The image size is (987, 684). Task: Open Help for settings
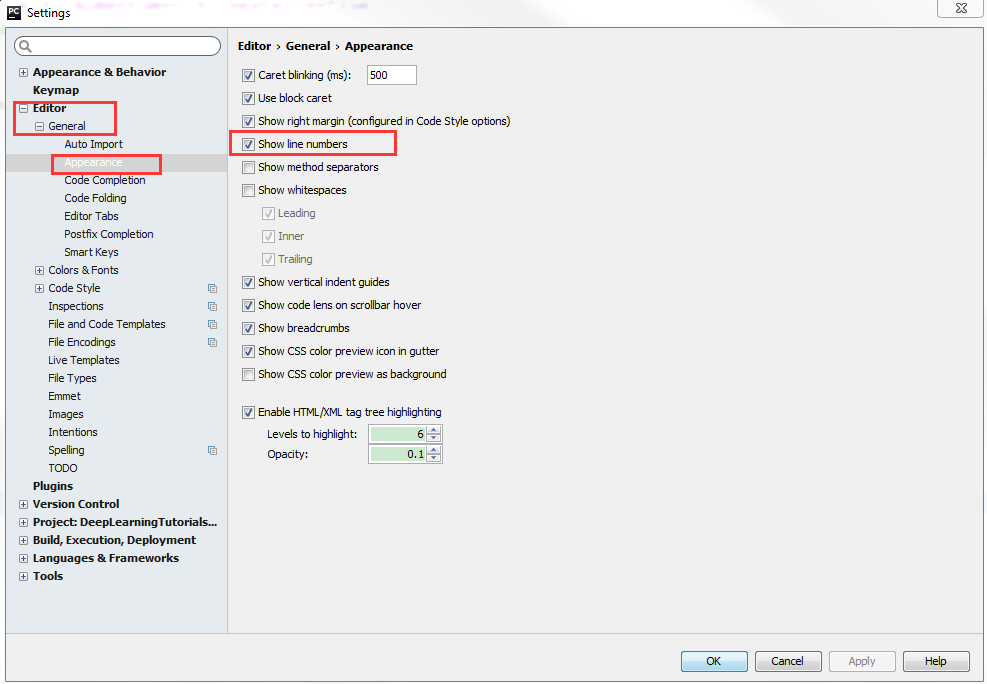[x=935, y=661]
